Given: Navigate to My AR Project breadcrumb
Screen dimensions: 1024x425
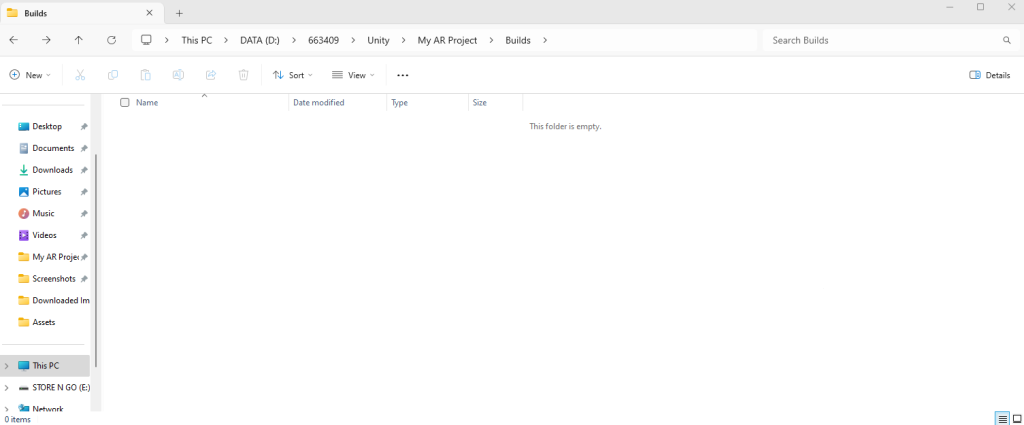Looking at the screenshot, I should 447,40.
